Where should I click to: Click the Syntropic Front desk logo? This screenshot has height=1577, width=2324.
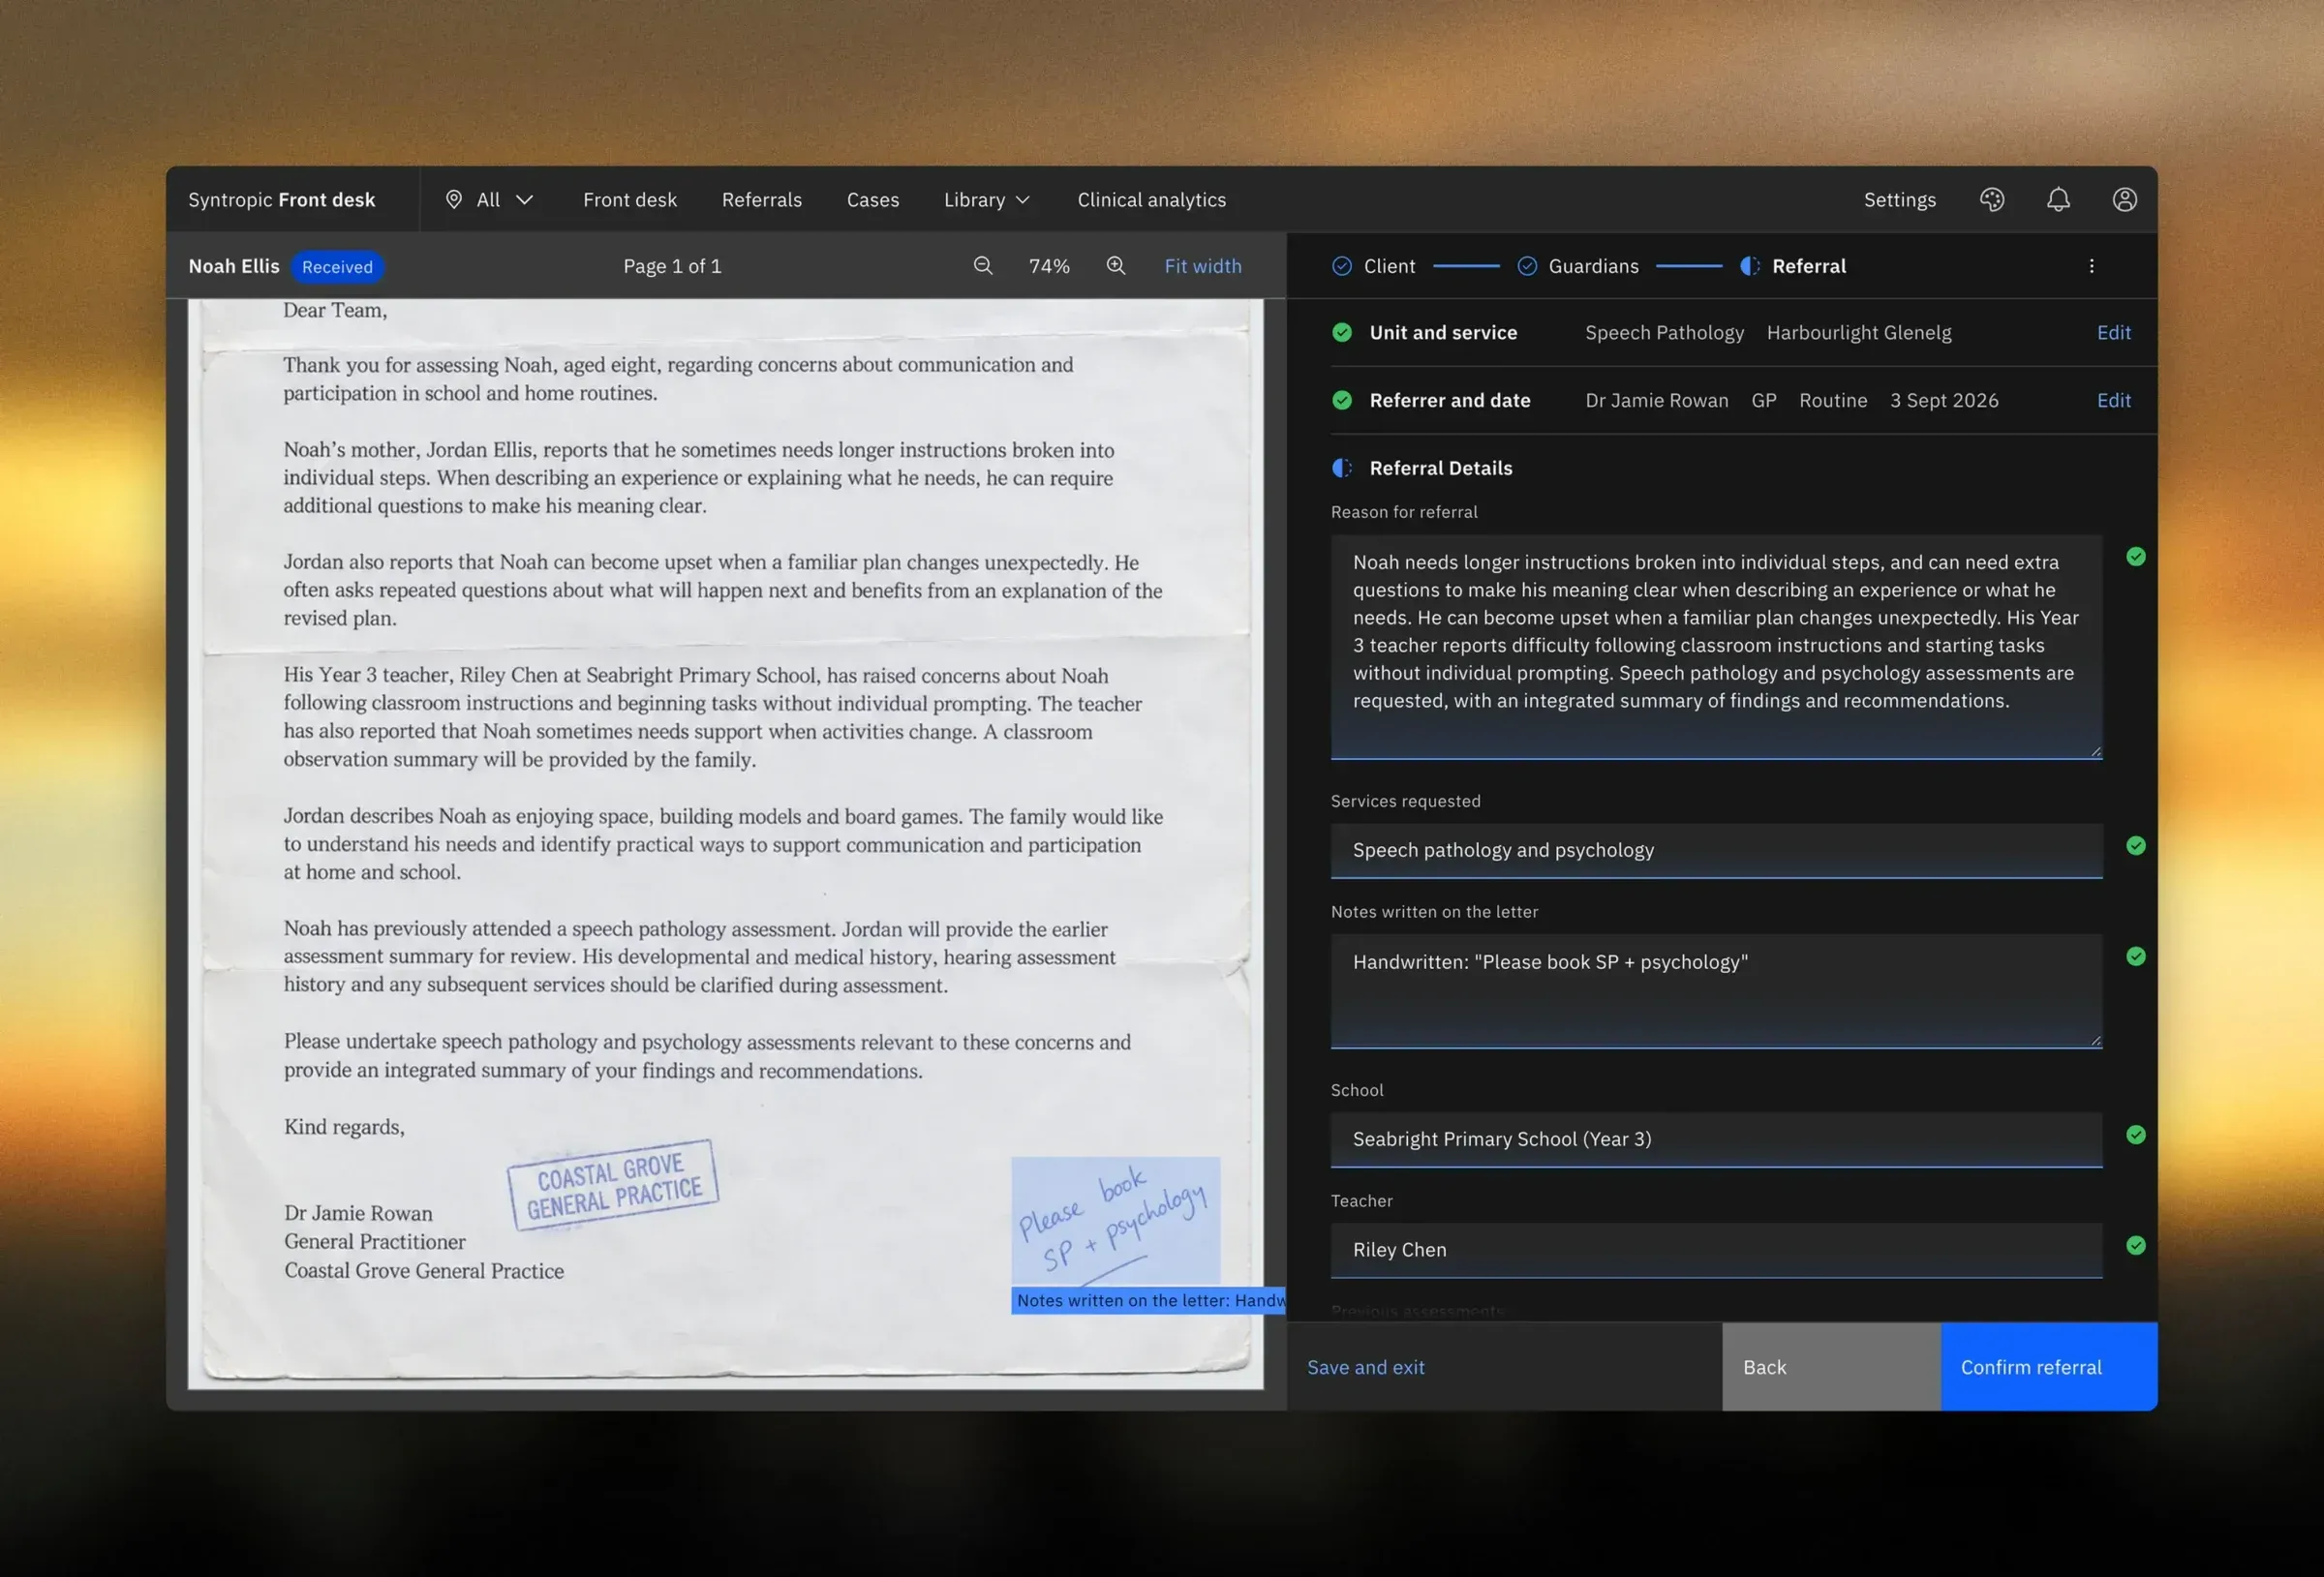click(x=282, y=200)
